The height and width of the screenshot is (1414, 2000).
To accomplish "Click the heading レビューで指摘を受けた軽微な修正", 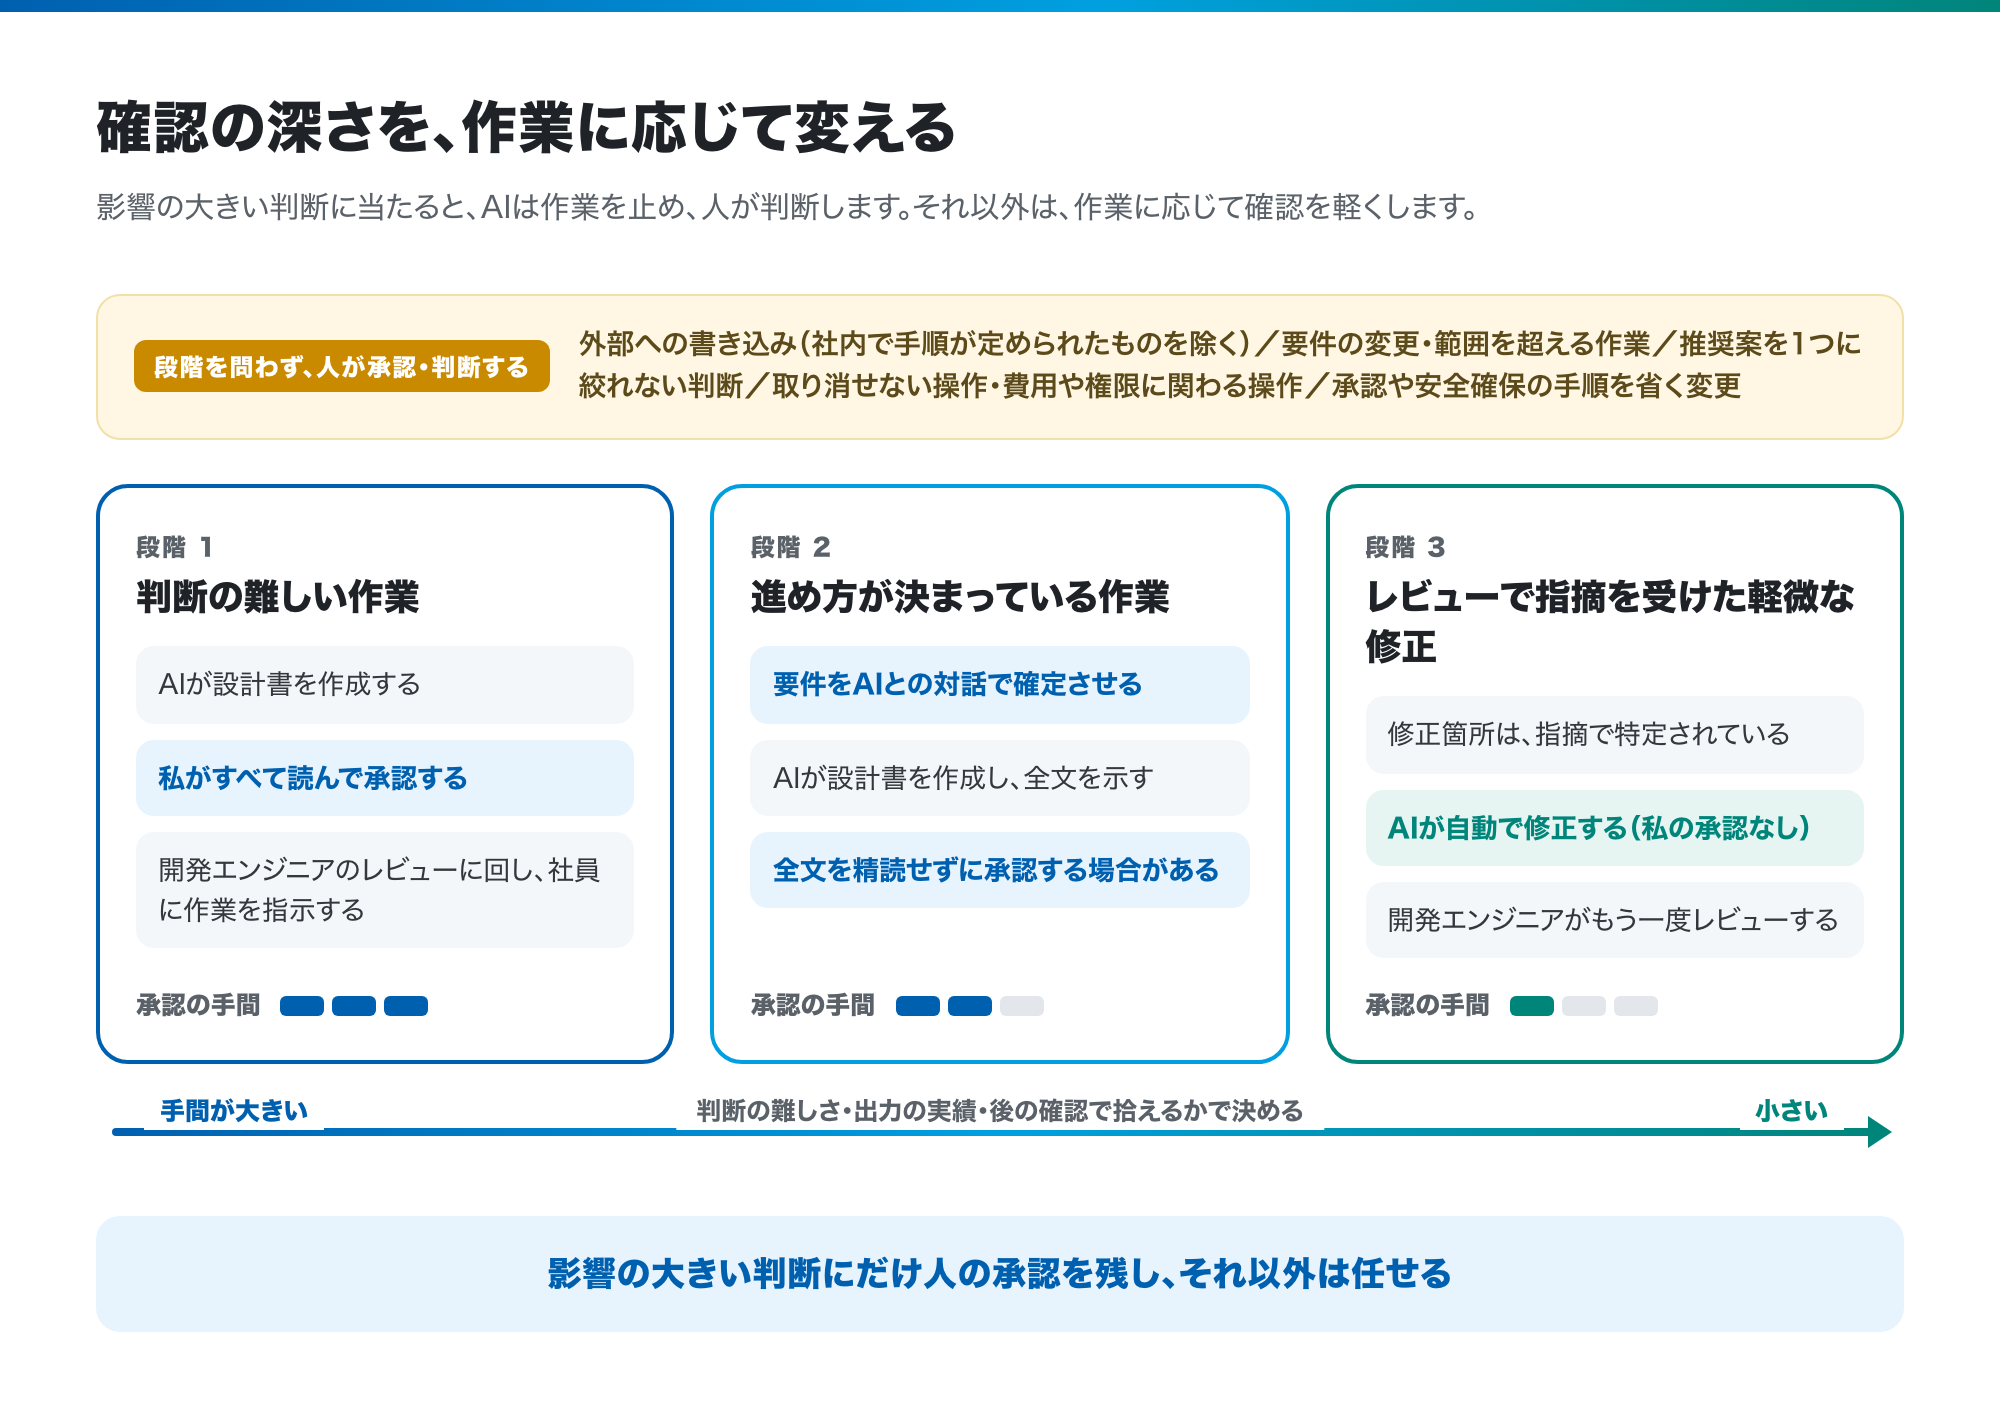I will [x=1610, y=621].
